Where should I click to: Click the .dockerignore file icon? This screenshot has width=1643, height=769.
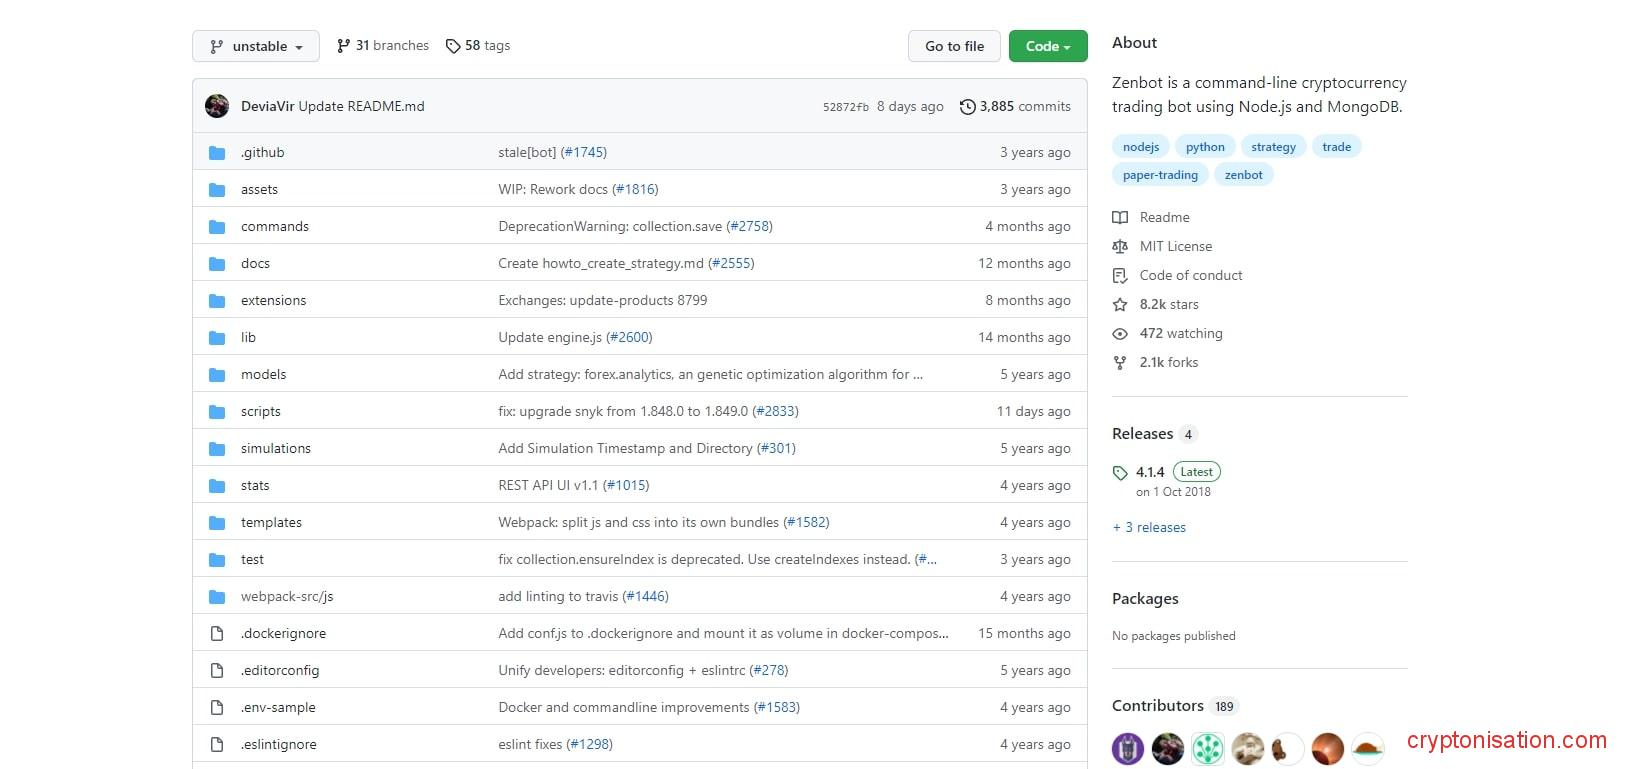coord(217,634)
